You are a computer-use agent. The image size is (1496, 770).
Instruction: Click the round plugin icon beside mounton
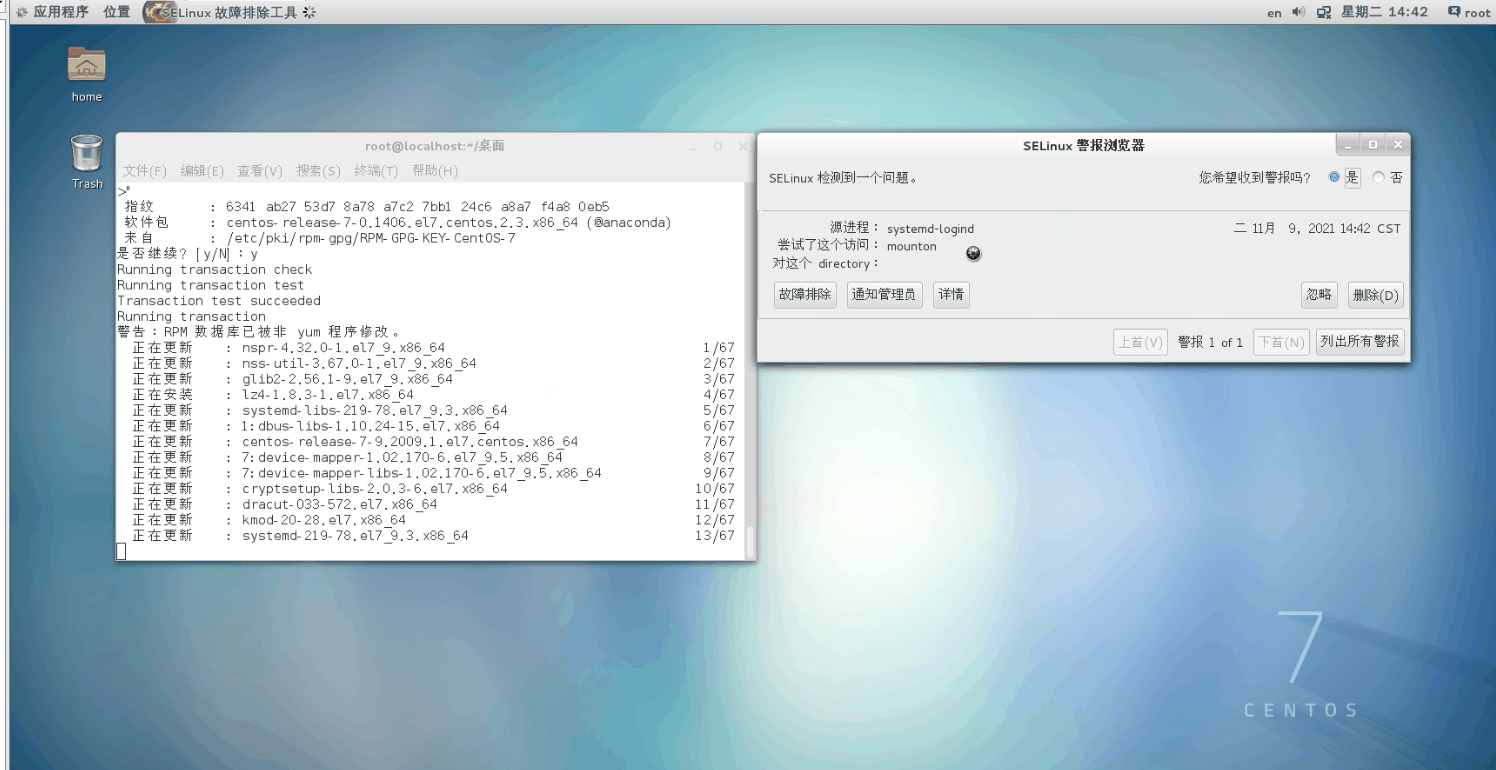pyautogui.click(x=974, y=254)
